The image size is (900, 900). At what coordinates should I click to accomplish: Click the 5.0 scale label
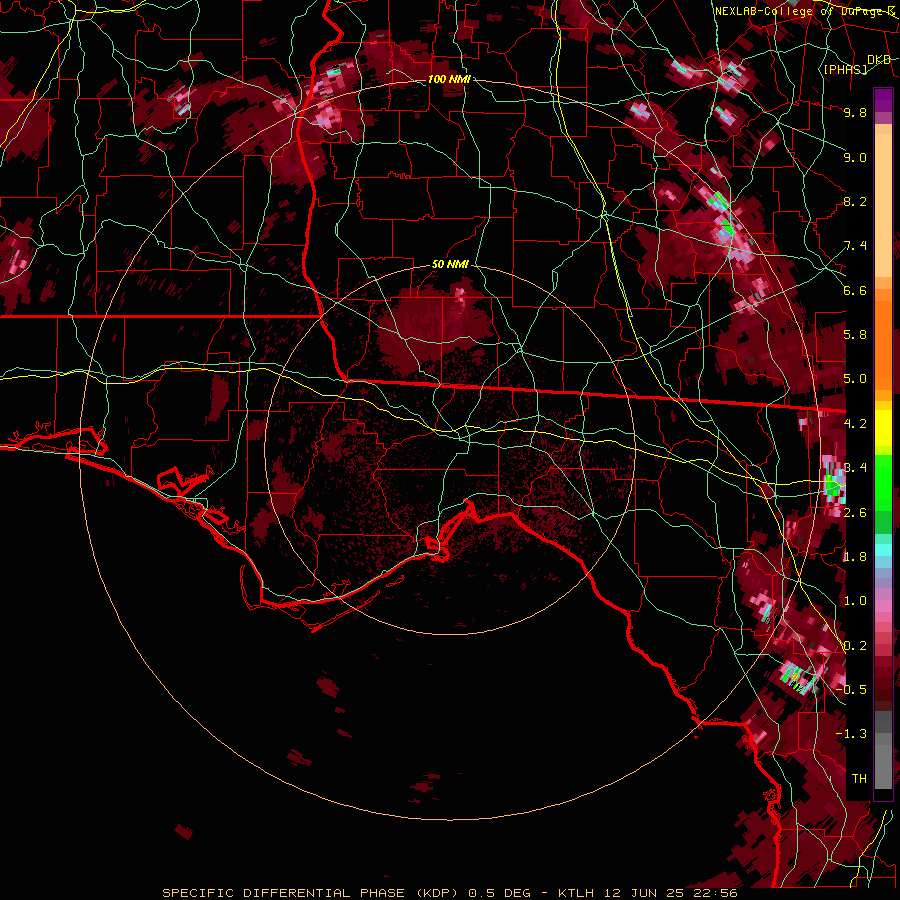(855, 379)
